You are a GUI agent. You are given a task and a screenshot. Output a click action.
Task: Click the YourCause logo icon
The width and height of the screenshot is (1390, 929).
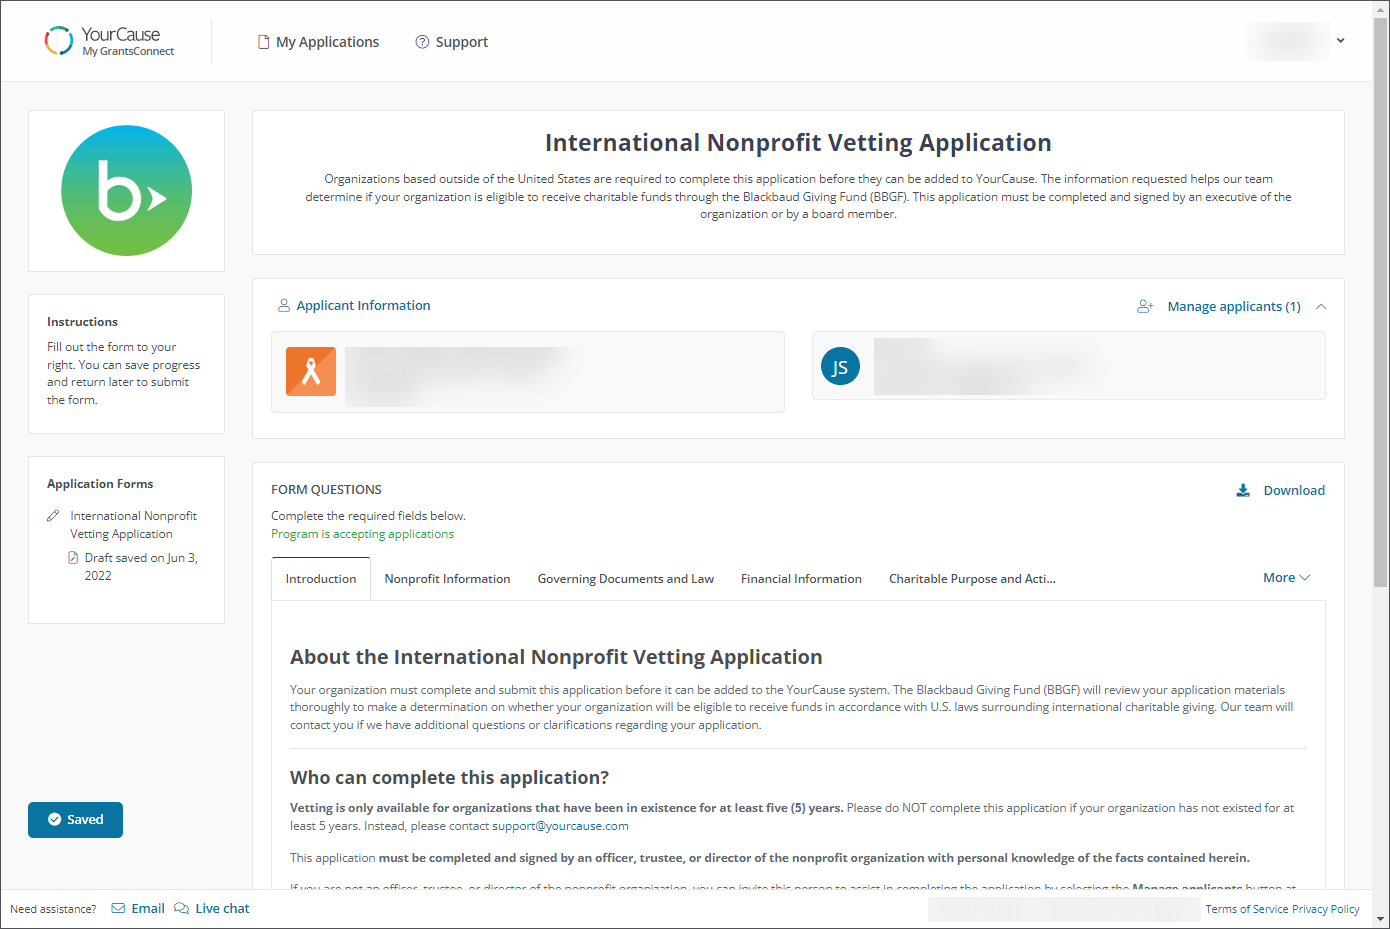(x=59, y=41)
